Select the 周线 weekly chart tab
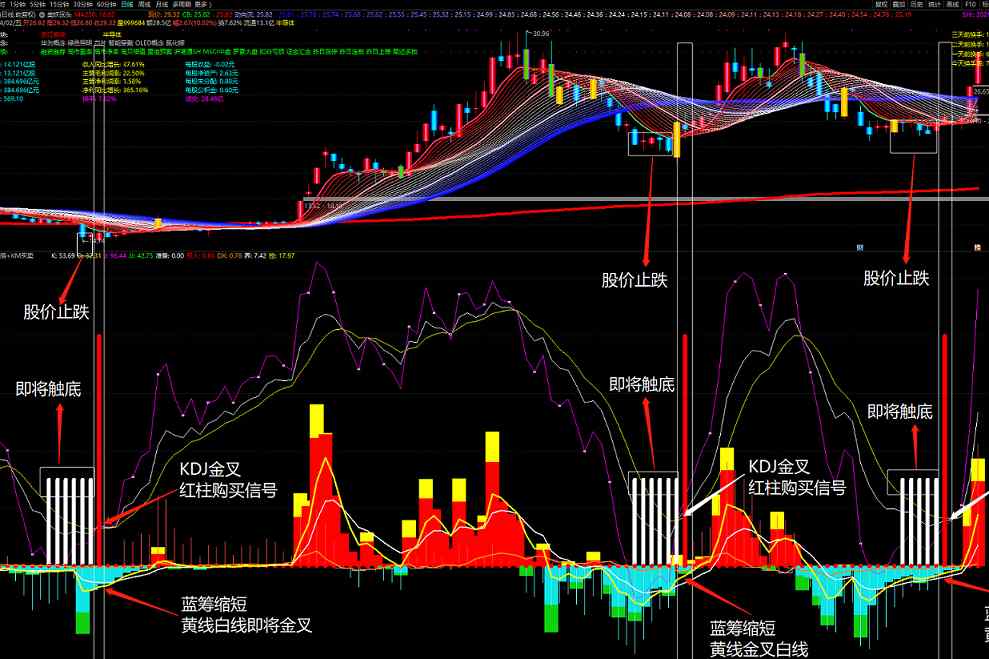Image resolution: width=989 pixels, height=659 pixels. 144,4
